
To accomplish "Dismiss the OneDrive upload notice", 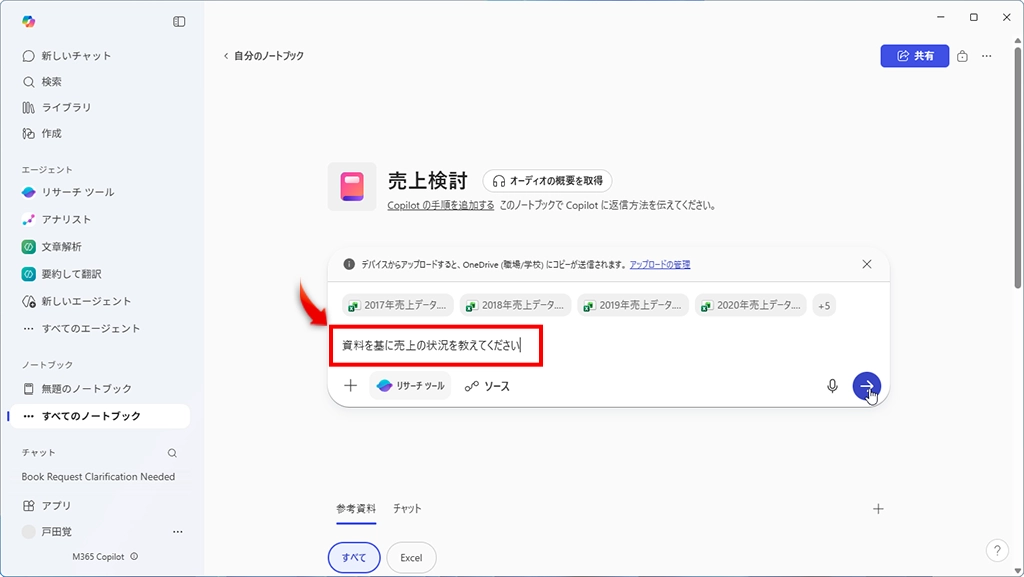I will [867, 265].
